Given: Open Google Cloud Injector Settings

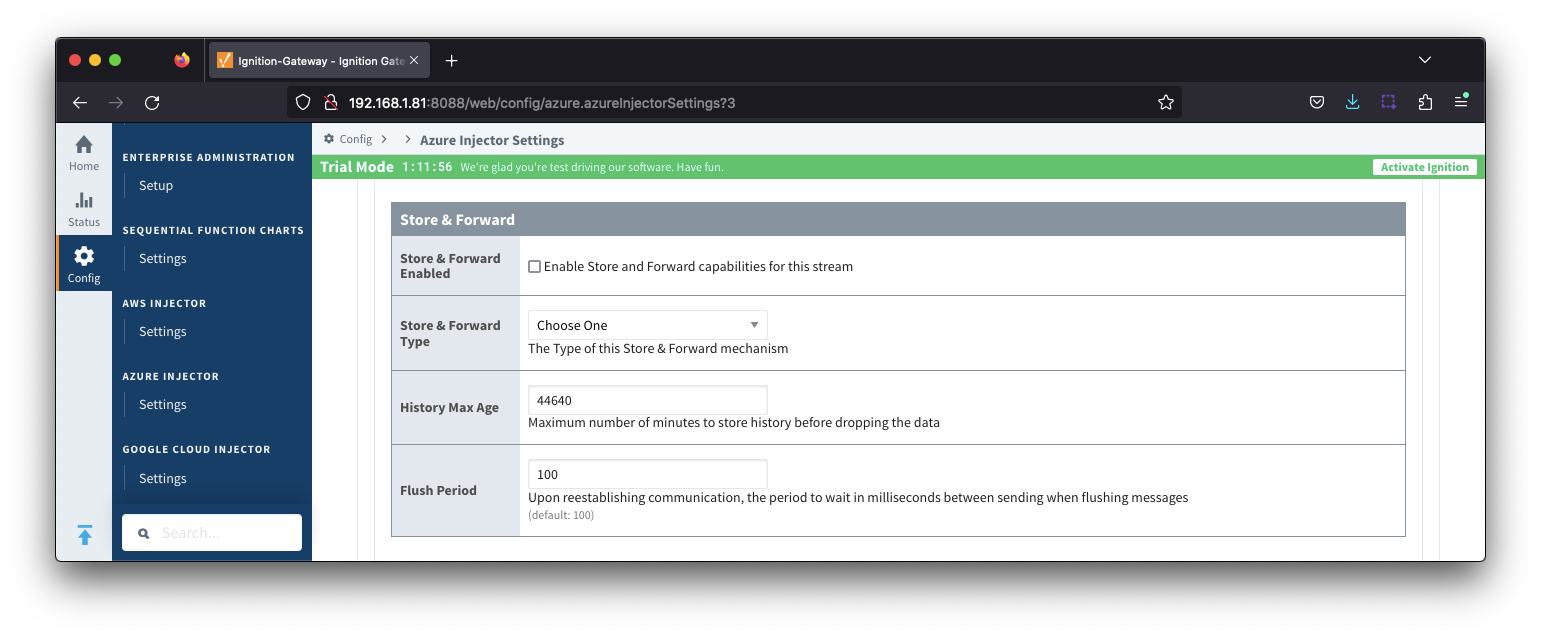Looking at the screenshot, I should click(163, 479).
